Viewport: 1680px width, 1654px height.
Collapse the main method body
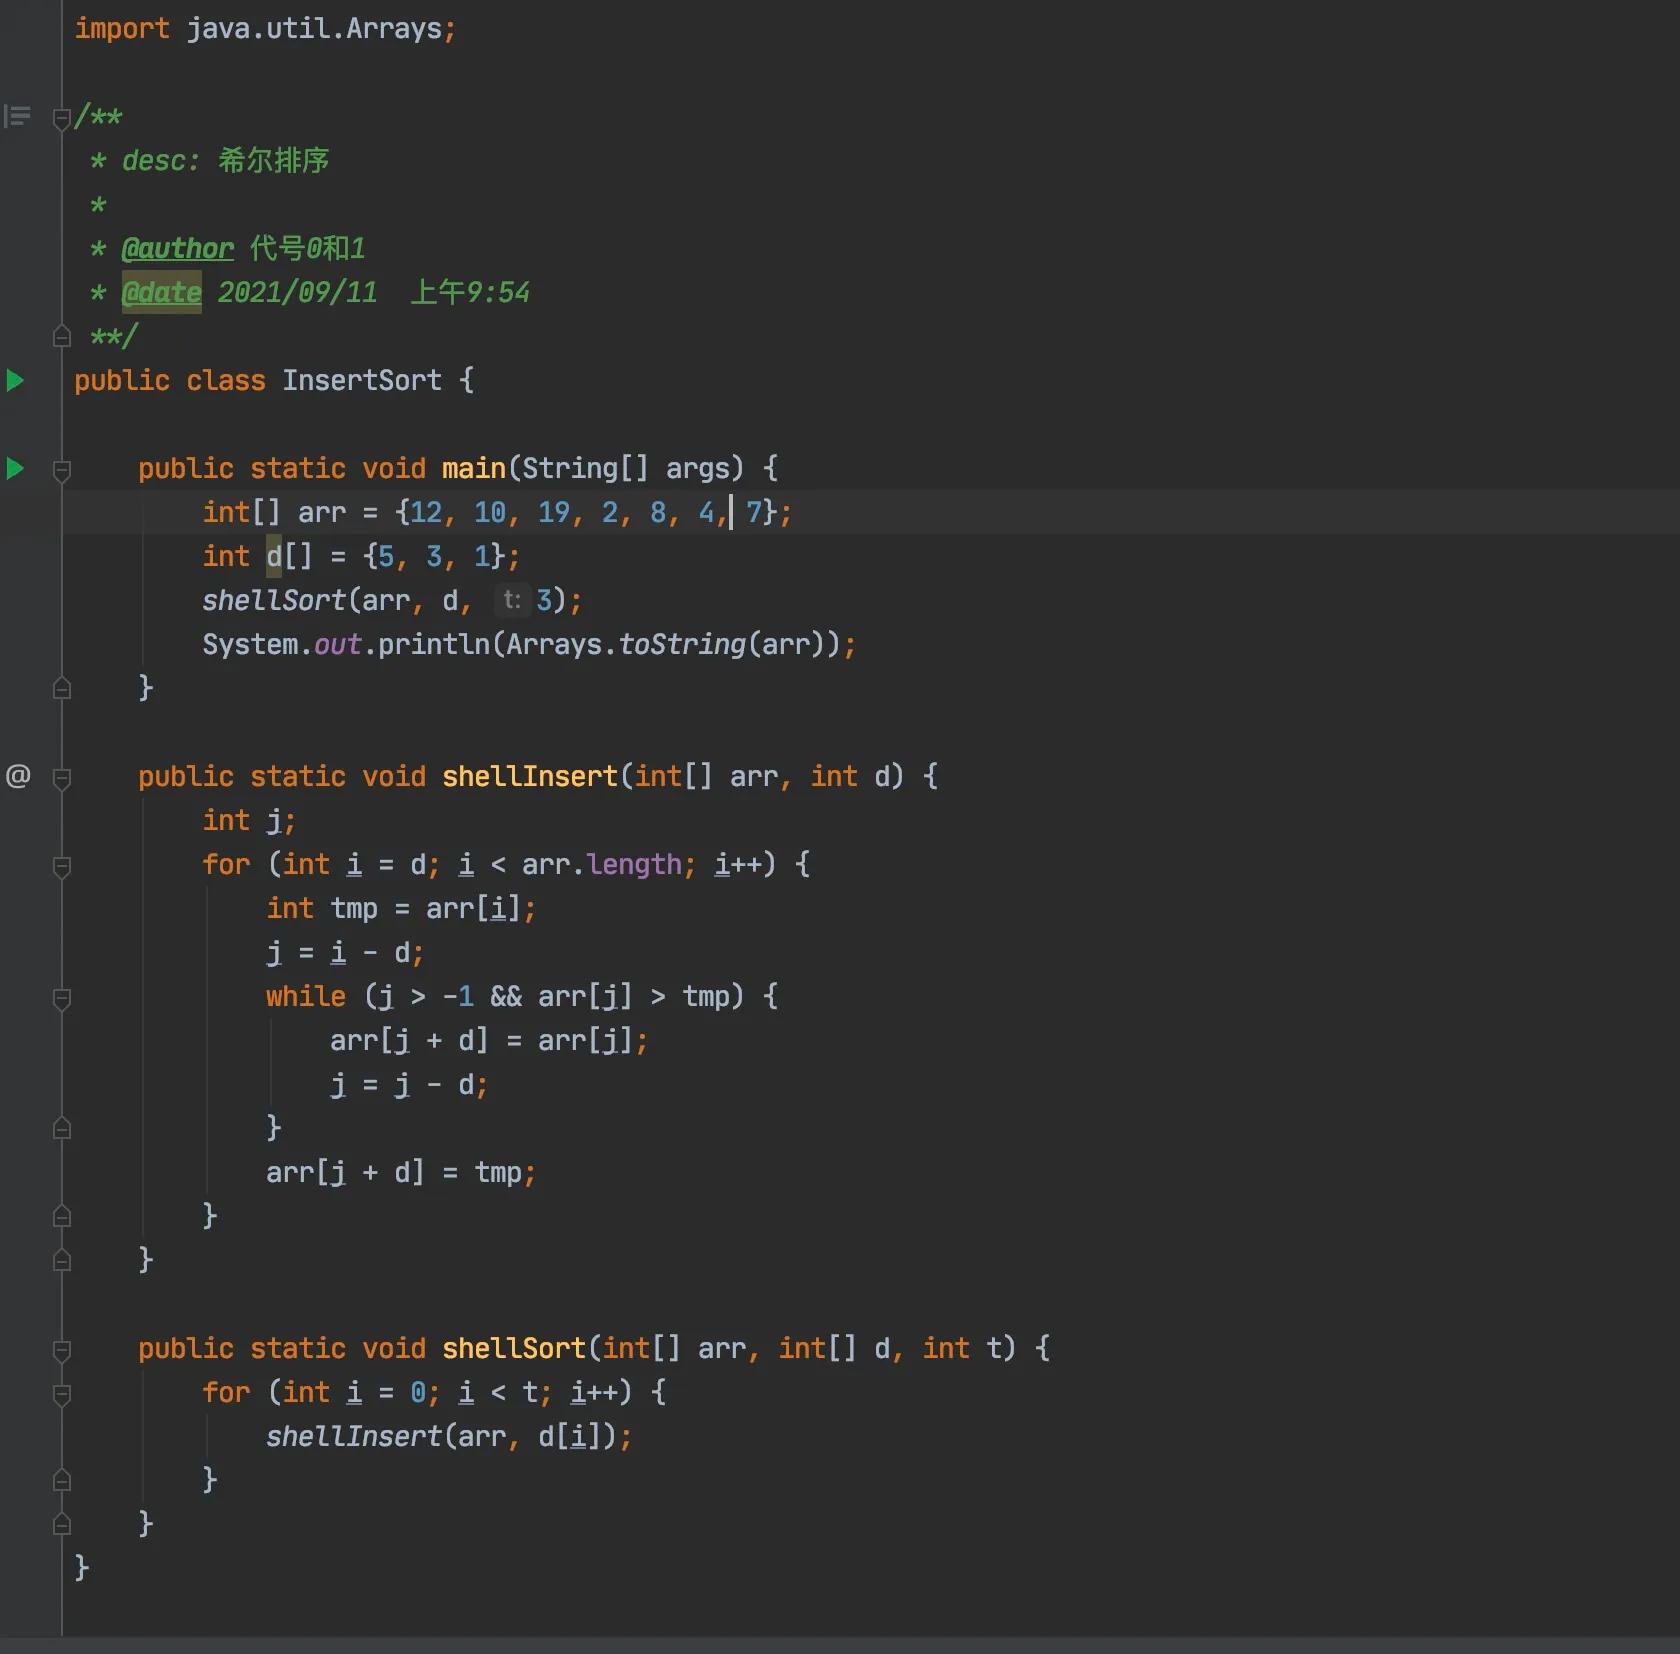point(61,470)
